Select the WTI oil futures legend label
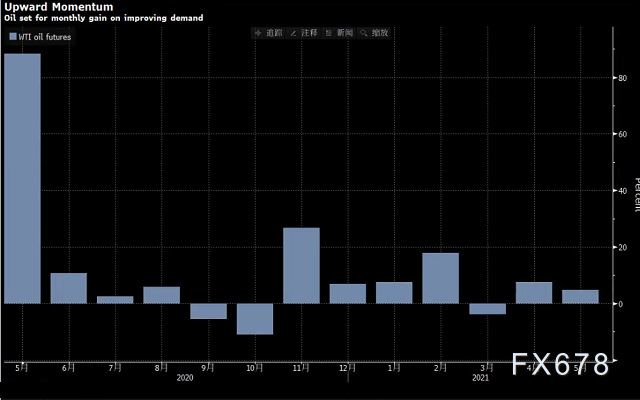Viewport: 640px width, 400px height. click(45, 37)
